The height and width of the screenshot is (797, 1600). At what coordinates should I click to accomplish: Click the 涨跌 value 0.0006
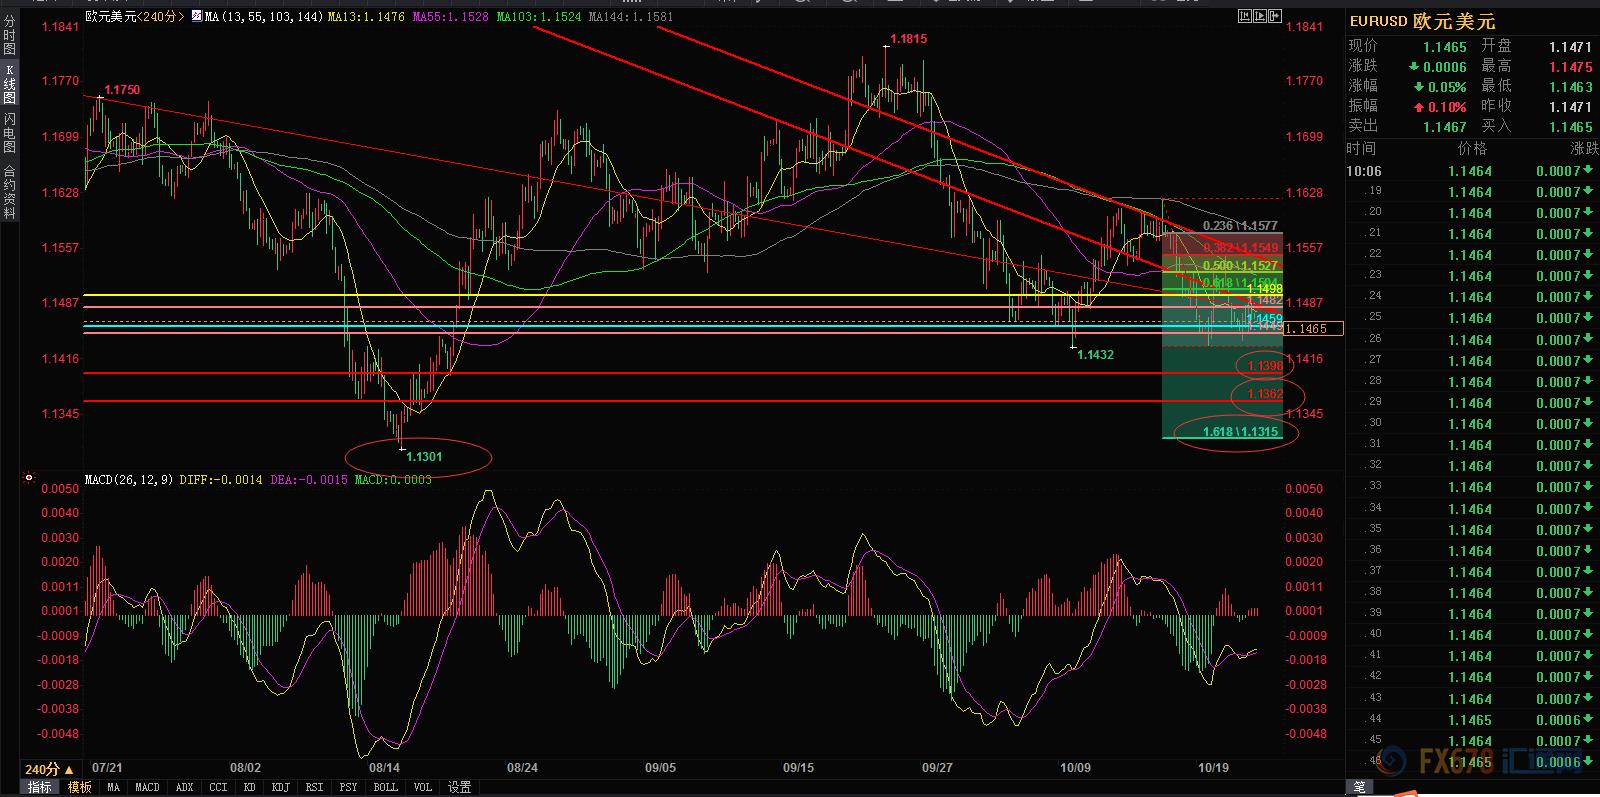tap(1445, 67)
